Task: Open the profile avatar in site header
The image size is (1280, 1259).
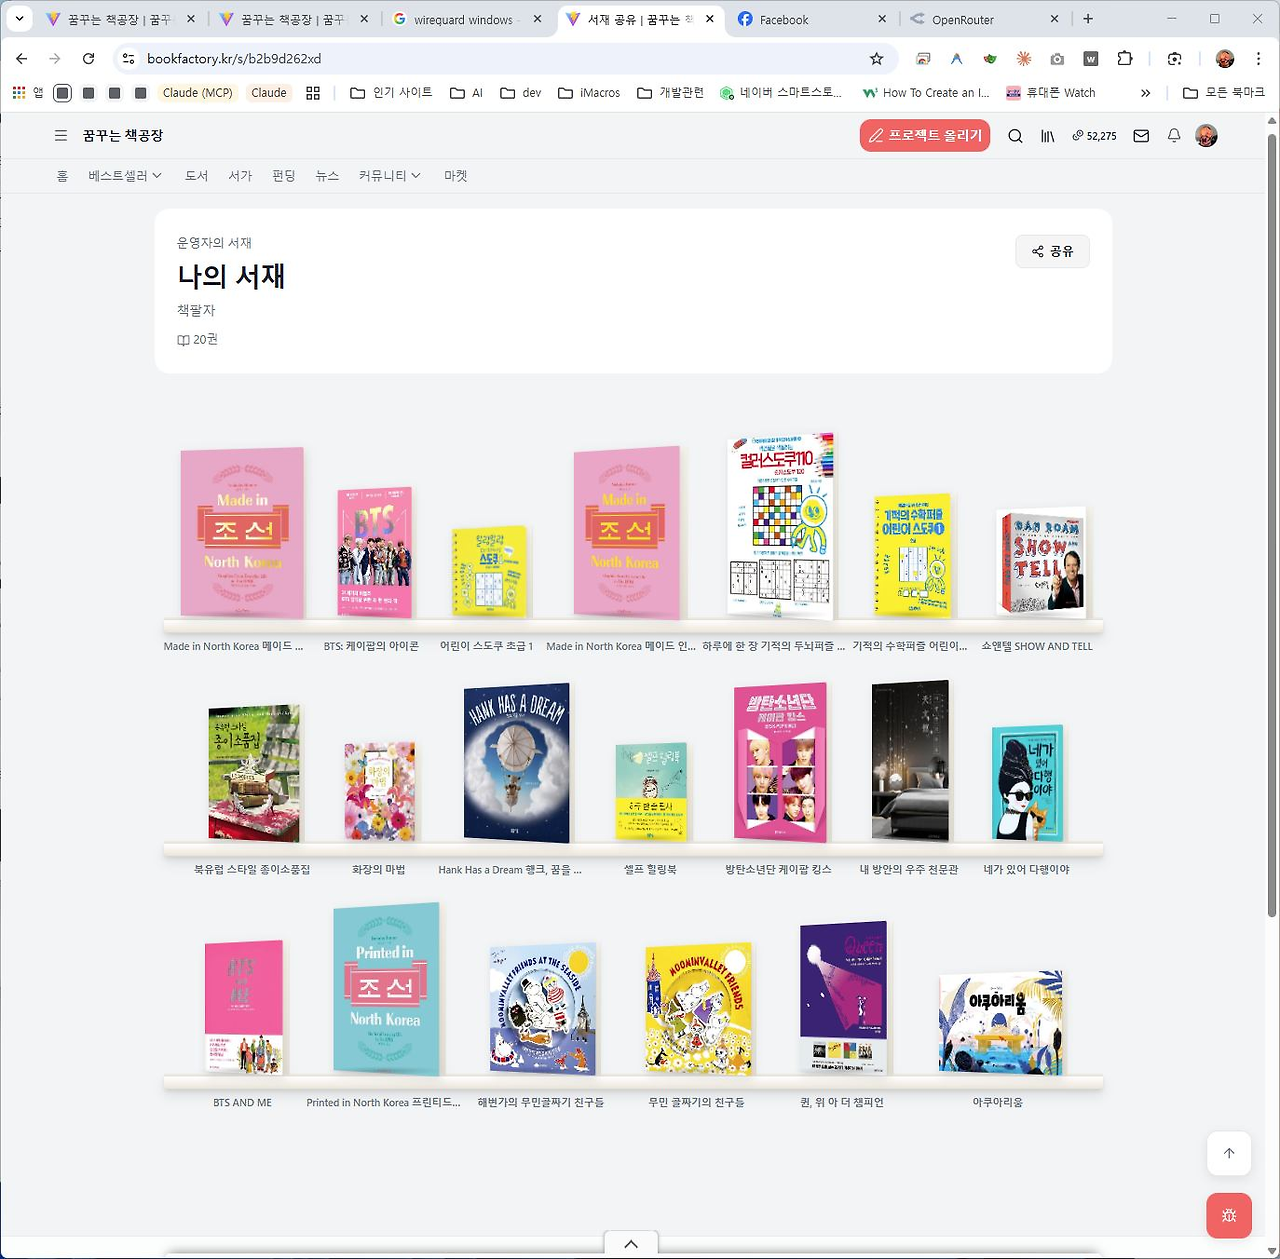Action: [1207, 136]
